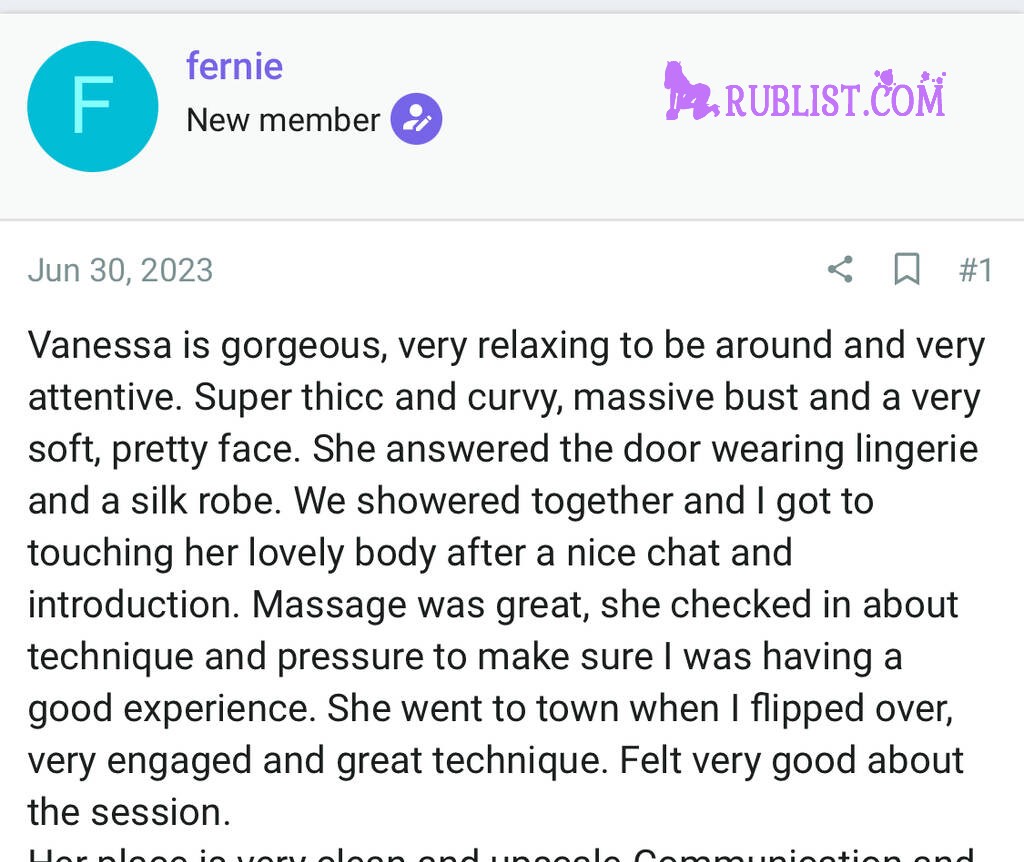The image size is (1024, 862).
Task: Open the RUBLIST.COM watermark text
Action: 835,96
